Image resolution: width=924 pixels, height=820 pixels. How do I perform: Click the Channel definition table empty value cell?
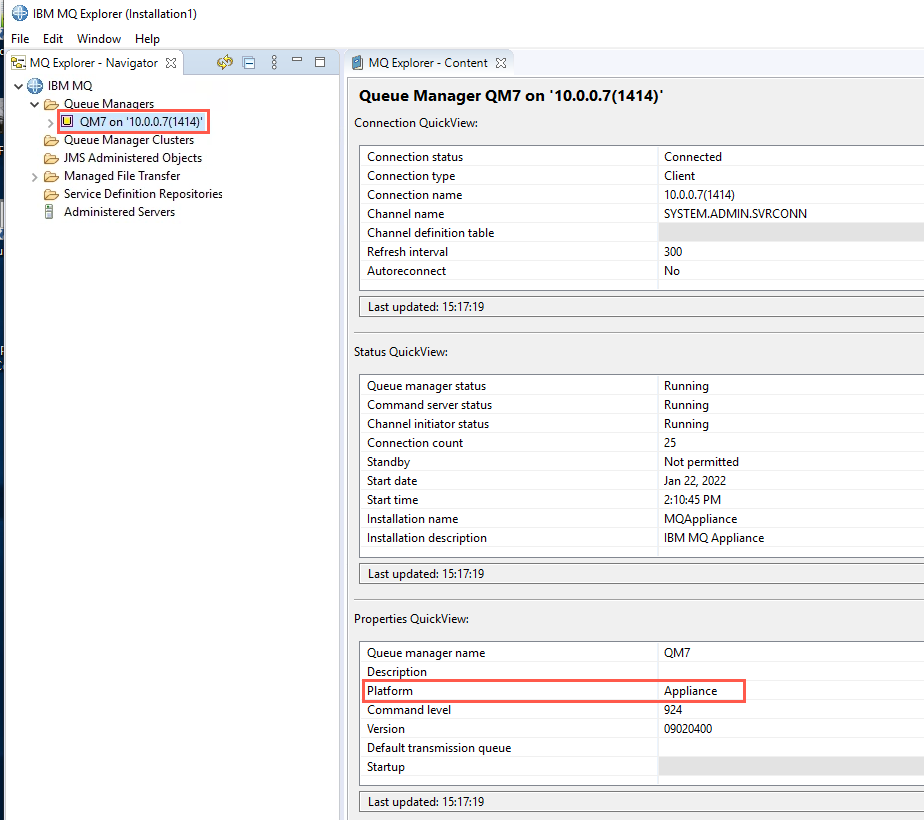tap(791, 233)
